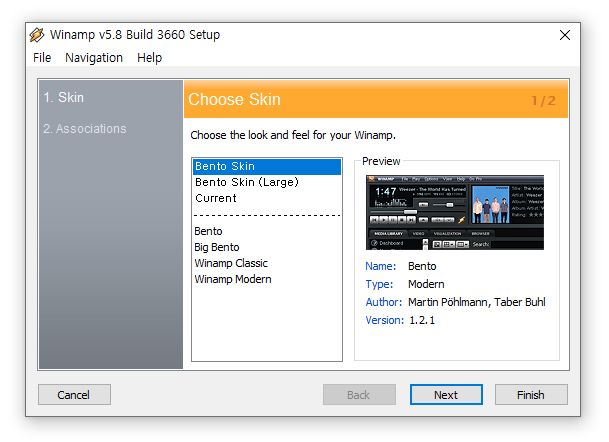The image size is (609, 442).
Task: Select Bento Skin in the list
Action: coord(267,166)
